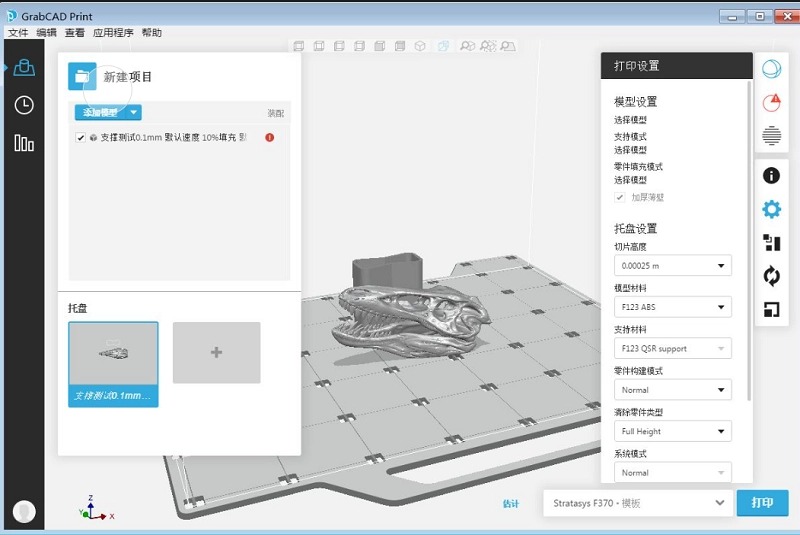Uncheck the 支撑测试0.1mm model checkbox
The height and width of the screenshot is (535, 800).
click(x=81, y=137)
